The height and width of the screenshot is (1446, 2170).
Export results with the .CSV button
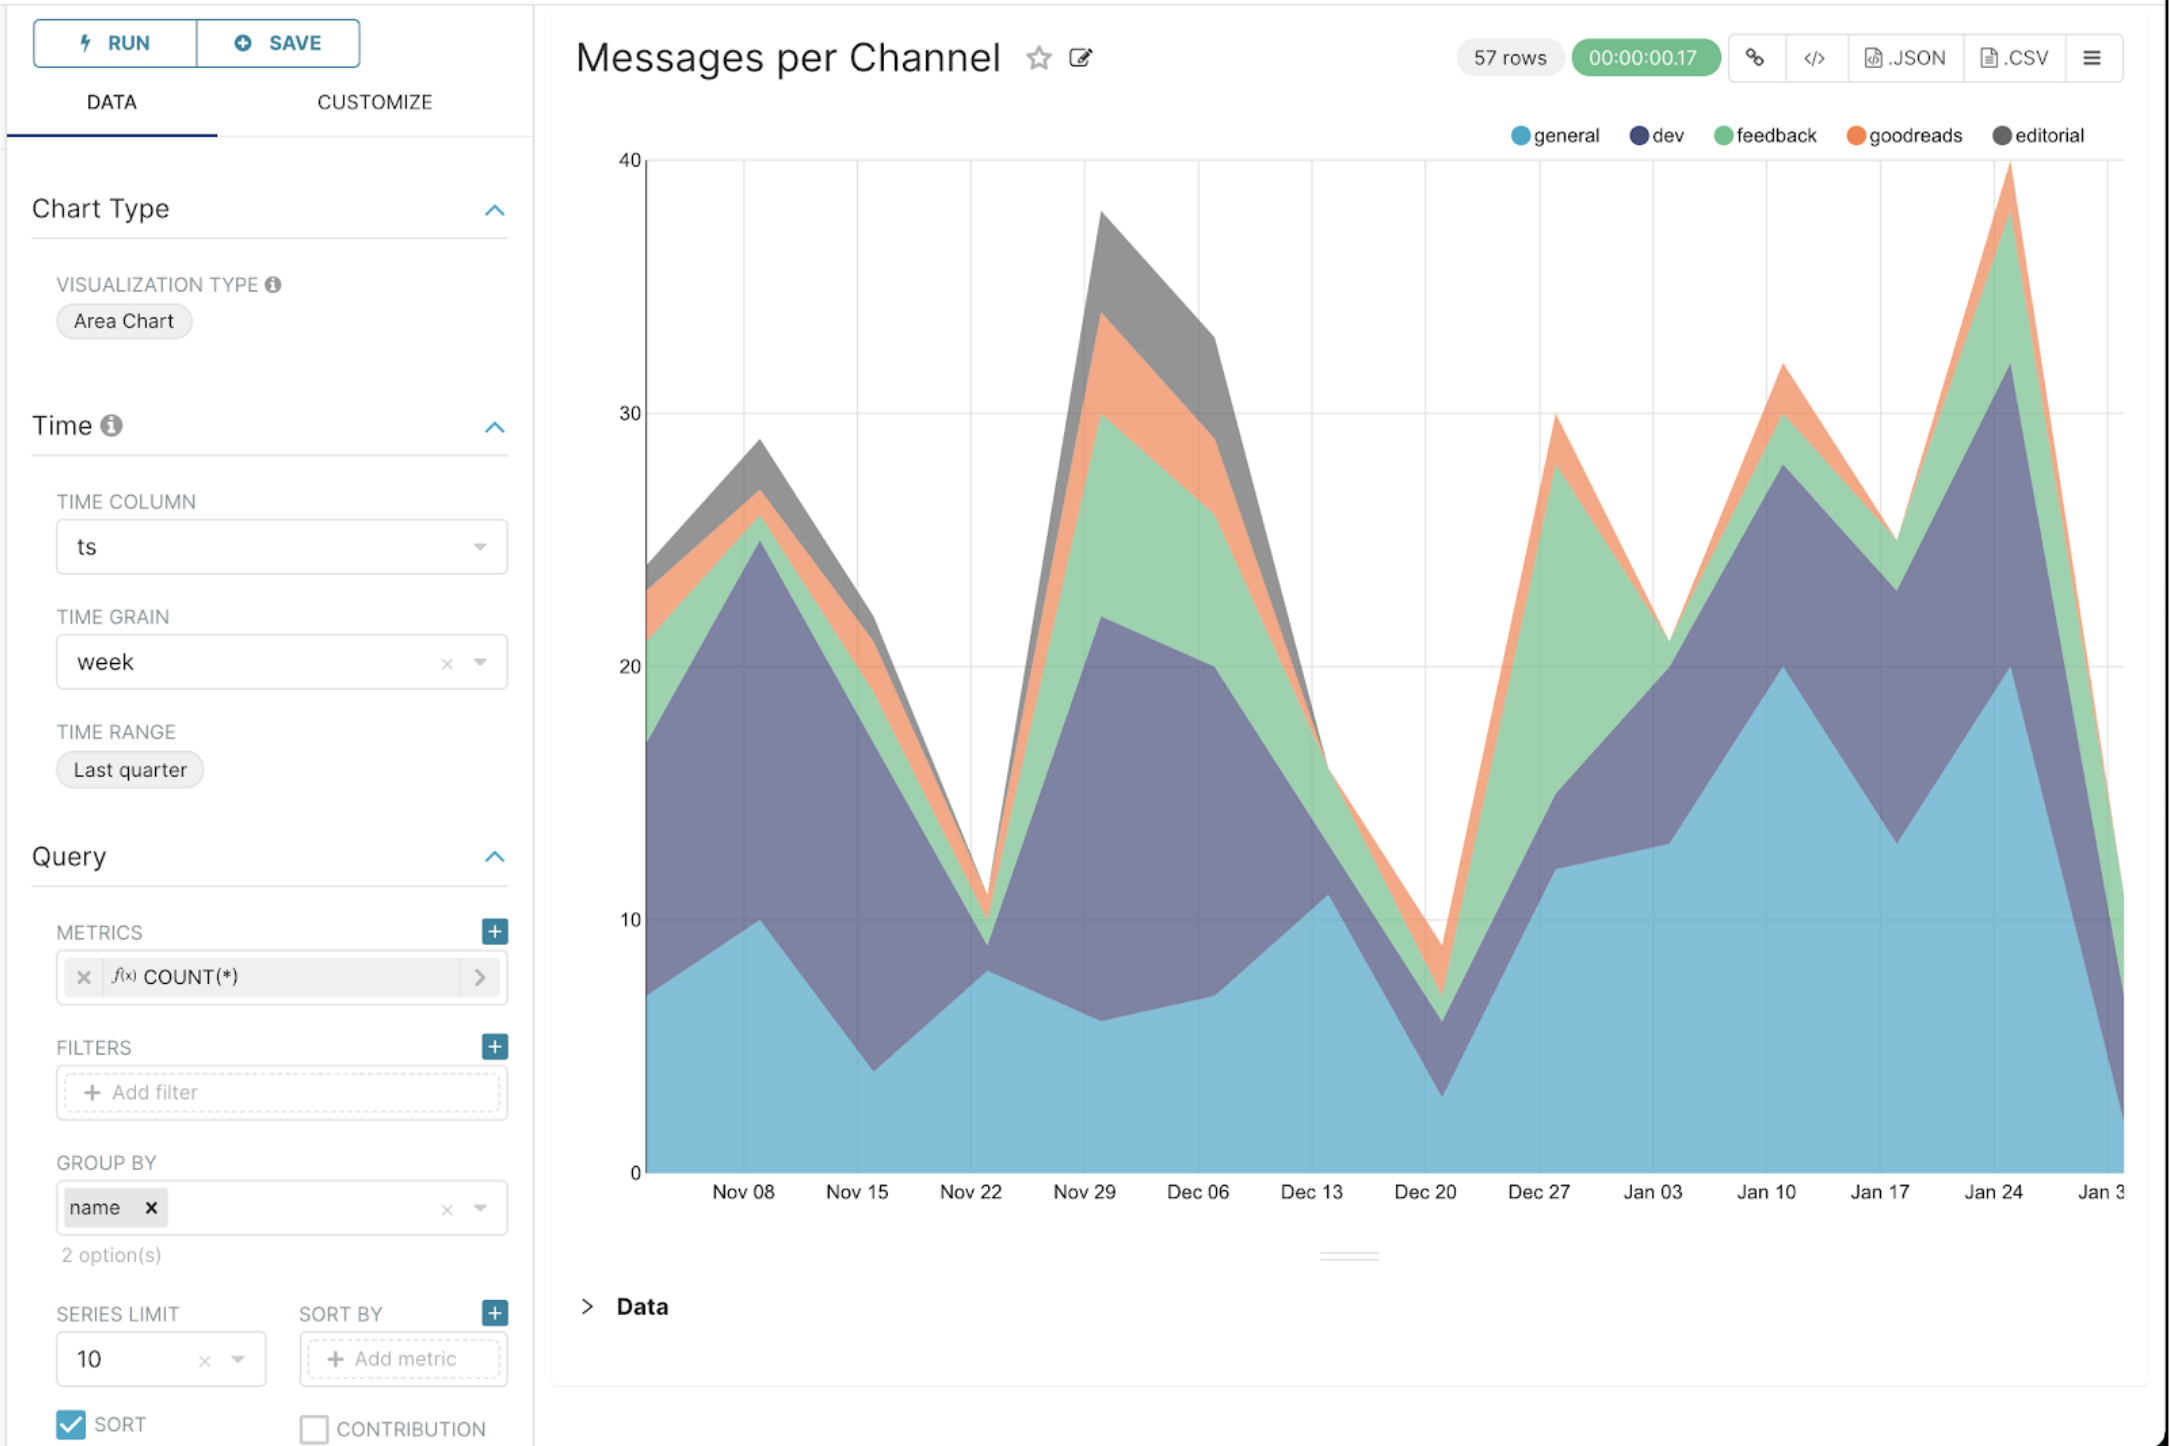pyautogui.click(x=2014, y=58)
